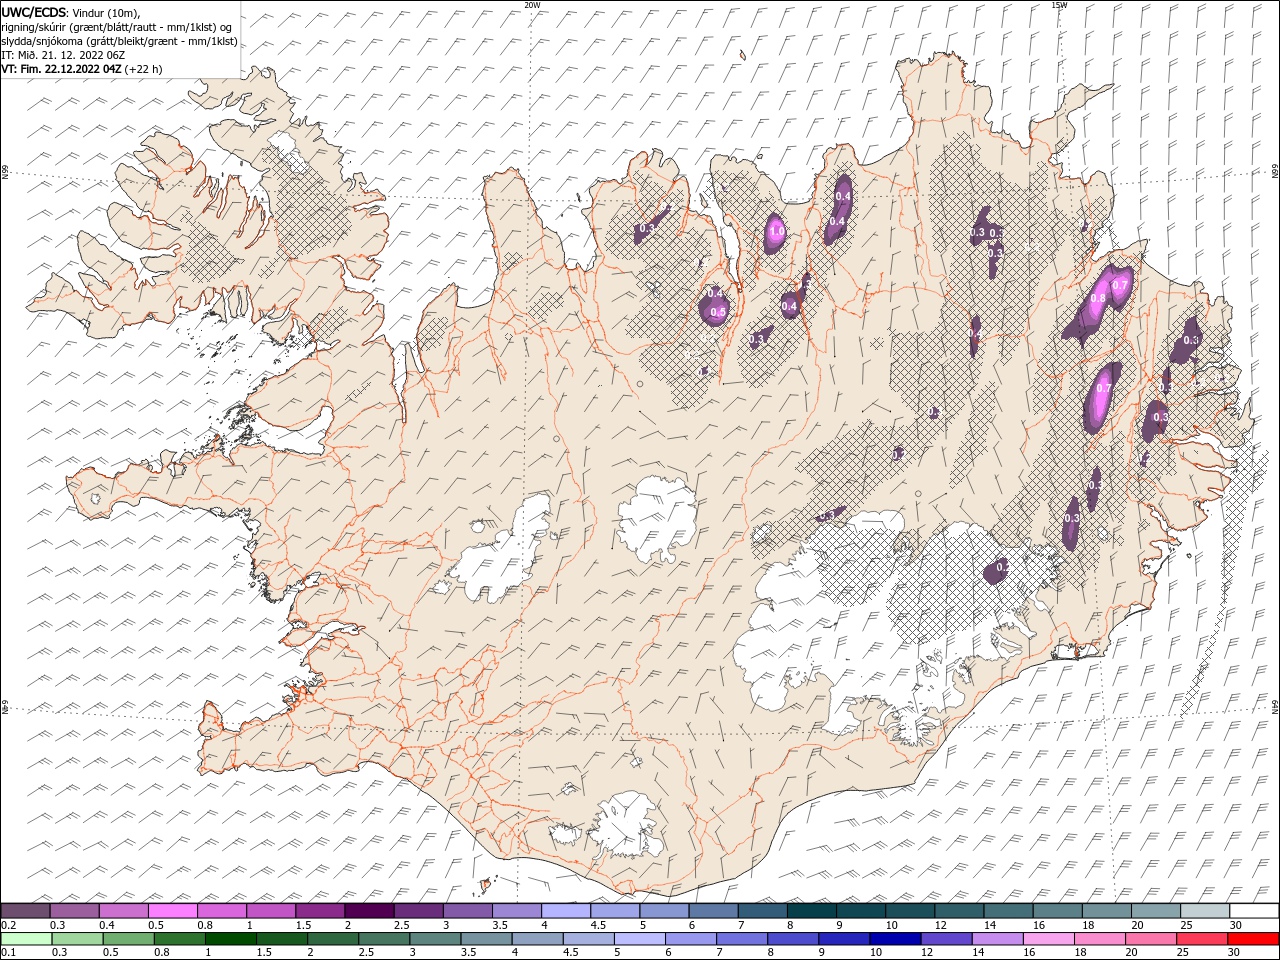Click the light periwinkle 4 swatch in snow legend
The image size is (1280, 960).
coord(566,911)
